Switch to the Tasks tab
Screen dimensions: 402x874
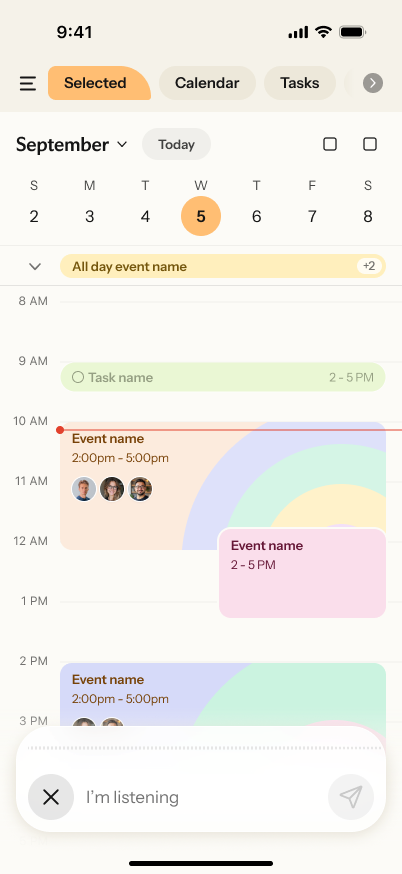pos(300,83)
